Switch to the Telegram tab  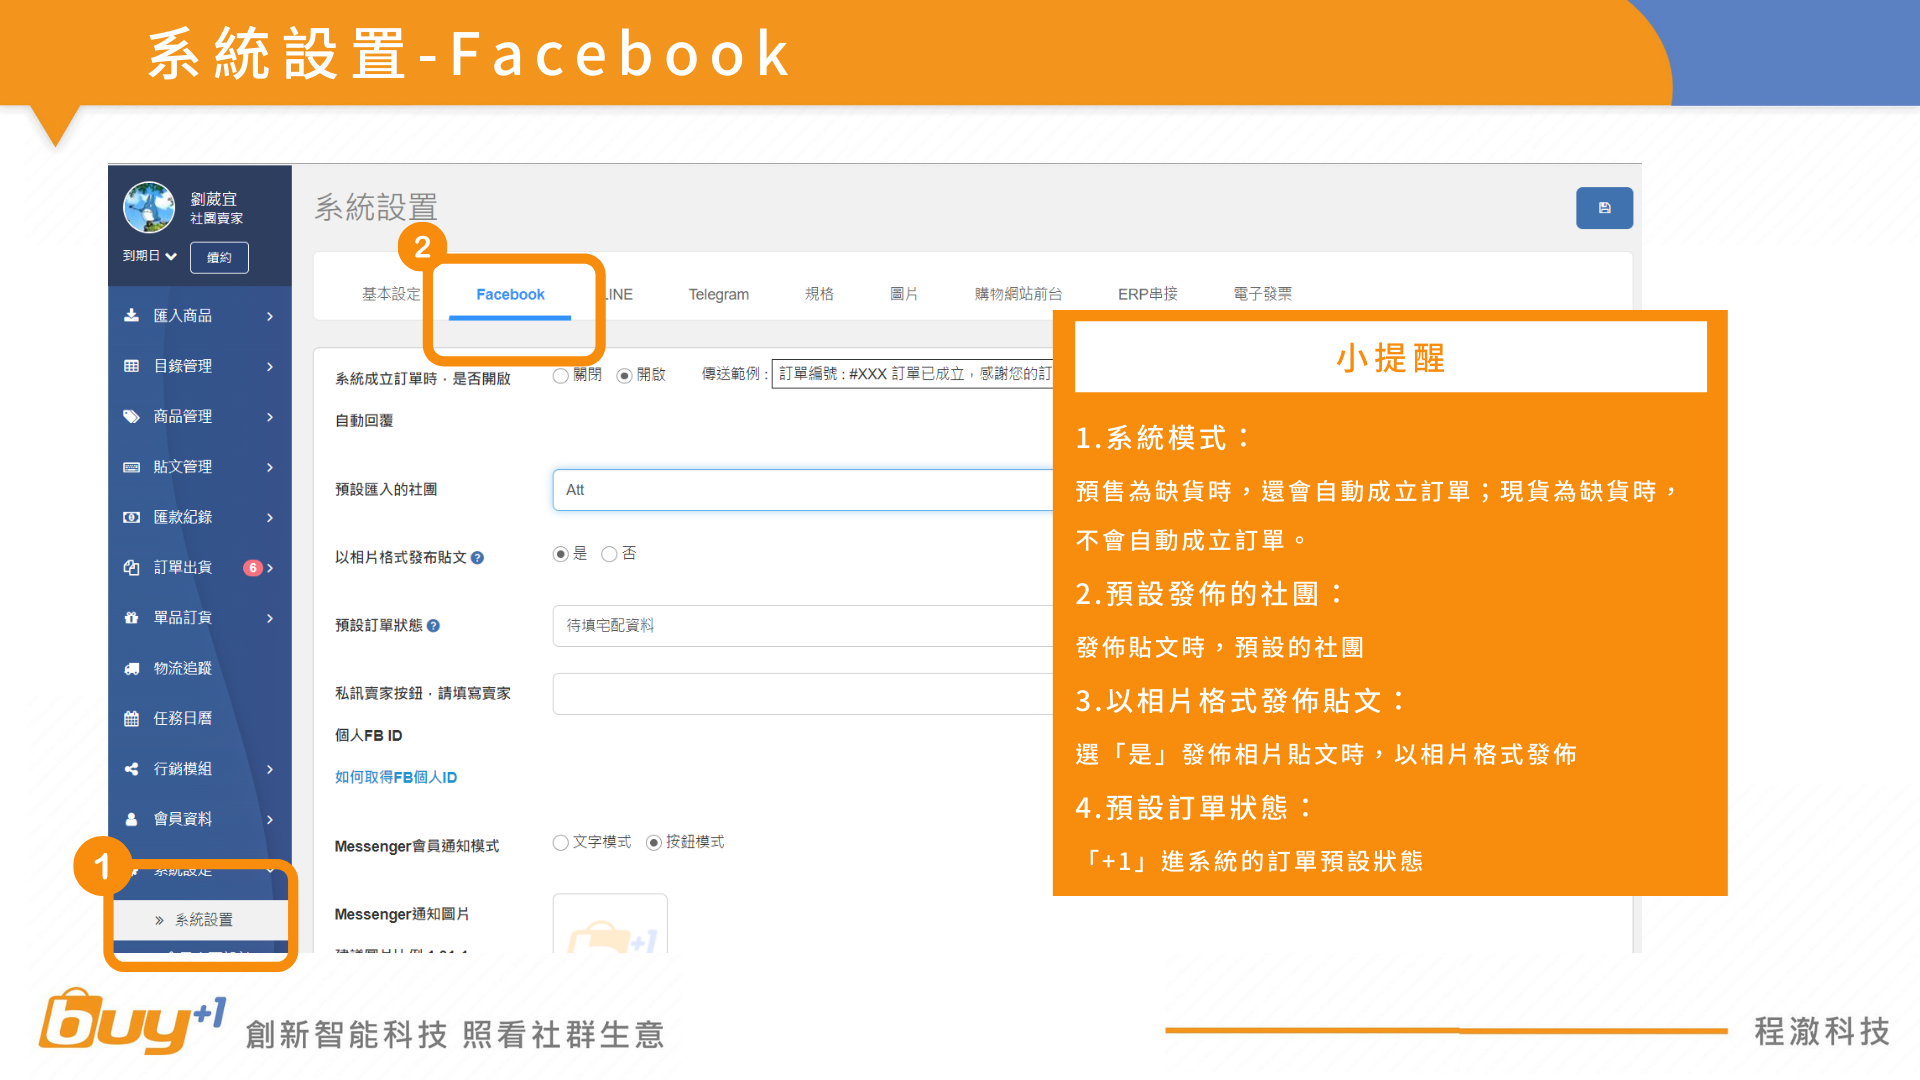coord(718,294)
